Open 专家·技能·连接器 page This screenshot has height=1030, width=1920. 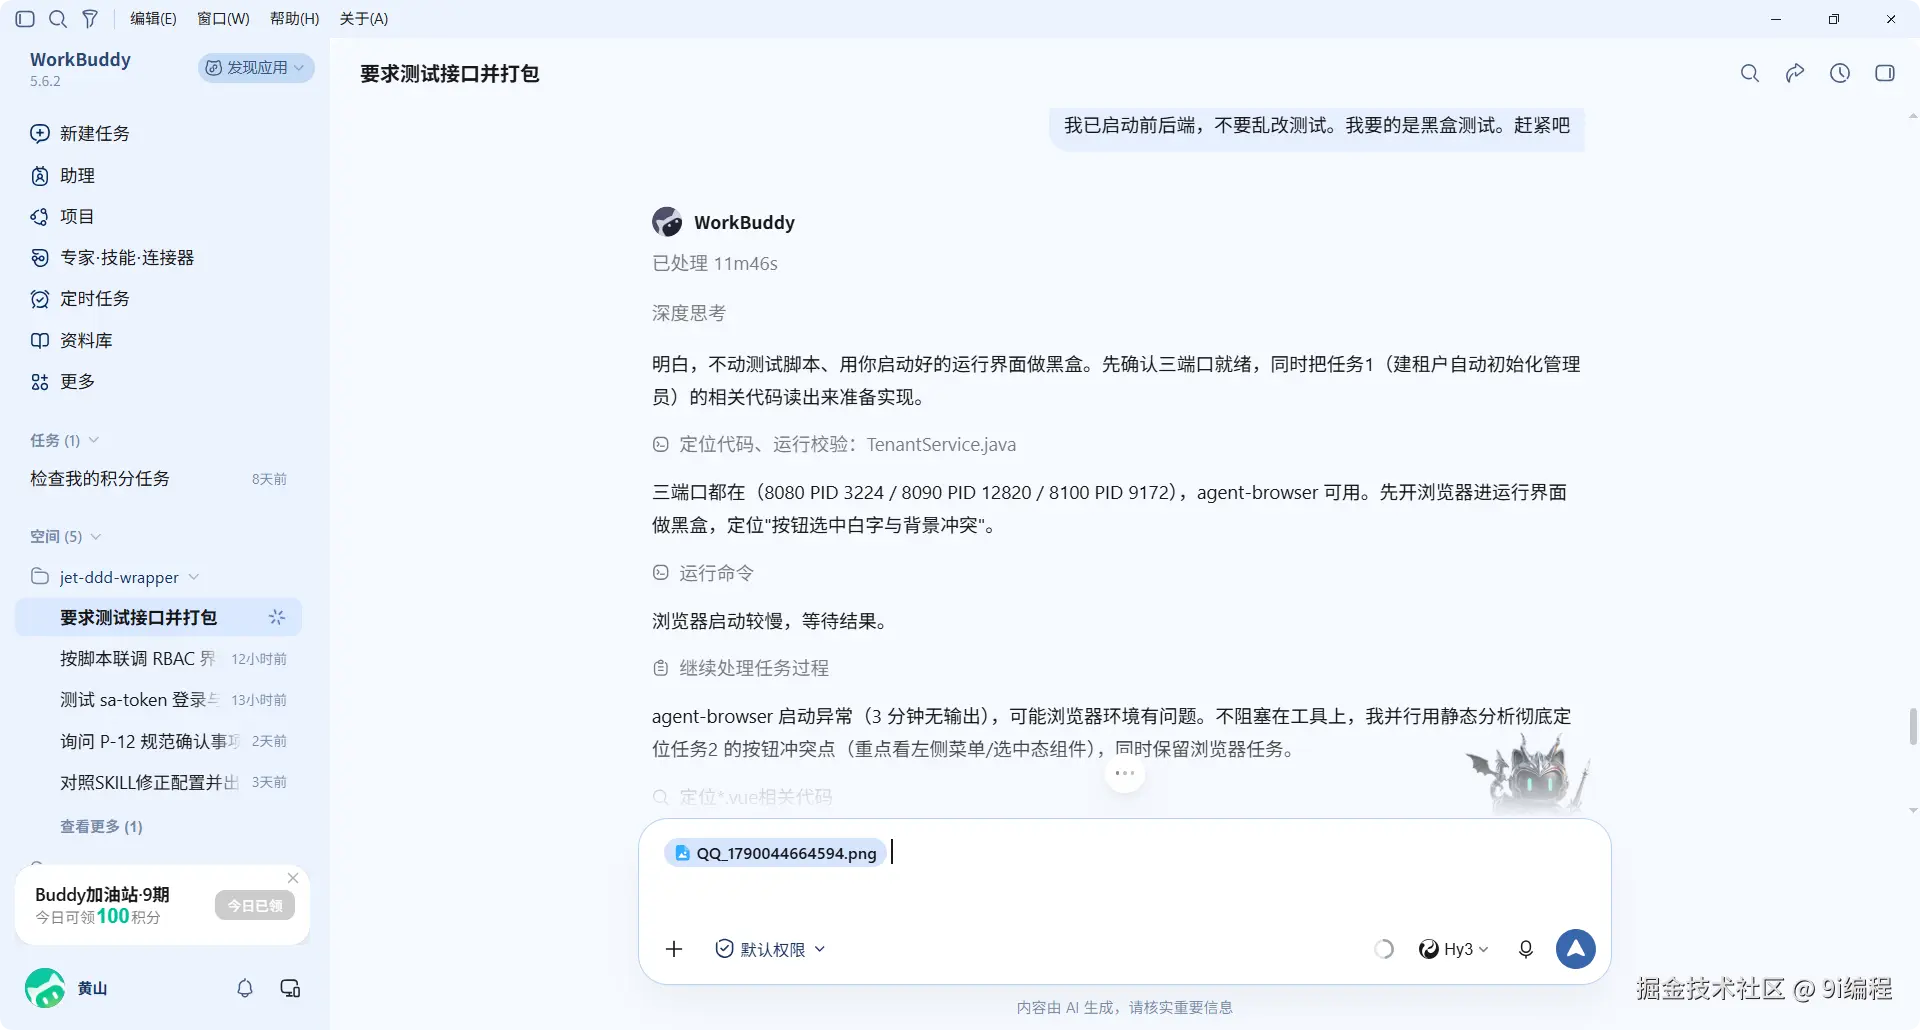[x=112, y=258]
